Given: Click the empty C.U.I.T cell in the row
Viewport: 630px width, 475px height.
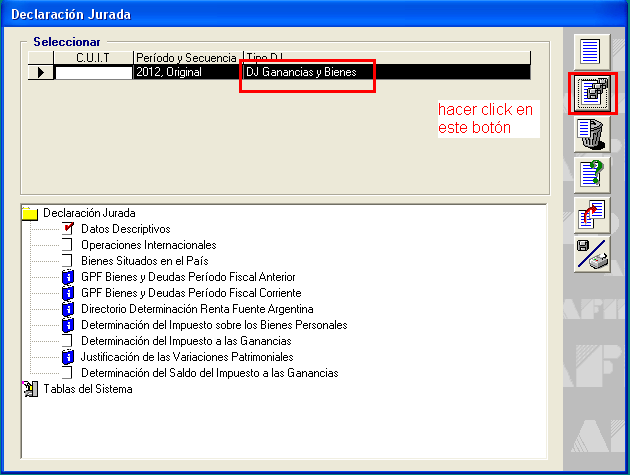Looking at the screenshot, I should [x=93, y=73].
